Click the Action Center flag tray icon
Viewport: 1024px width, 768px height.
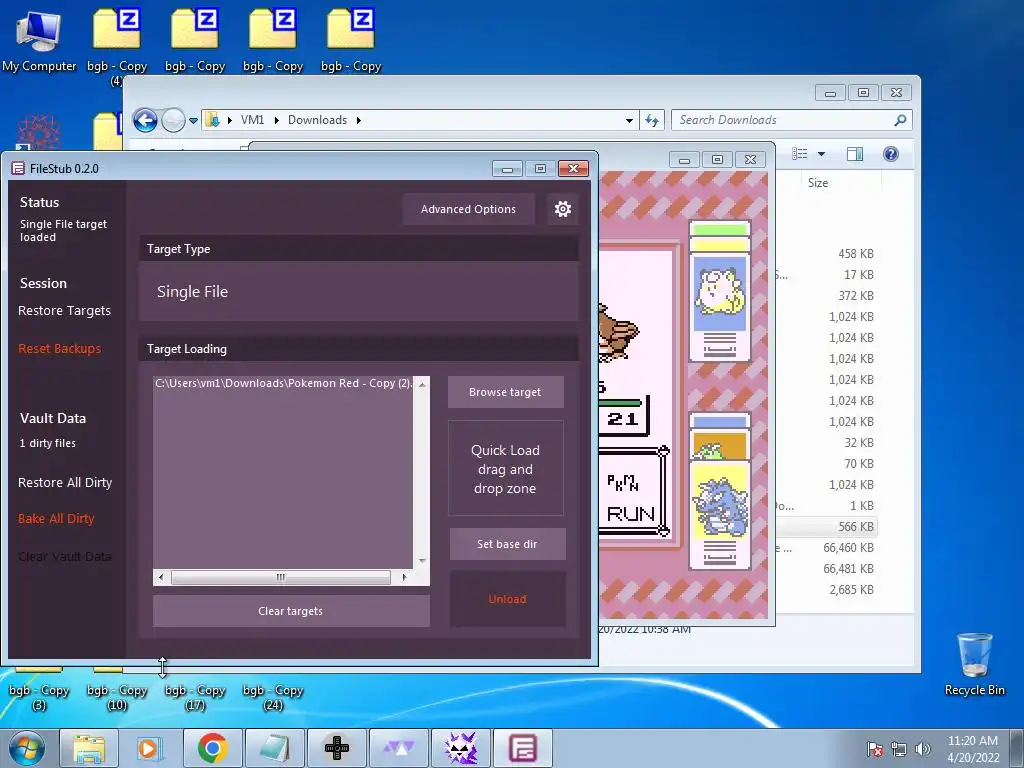pos(874,749)
